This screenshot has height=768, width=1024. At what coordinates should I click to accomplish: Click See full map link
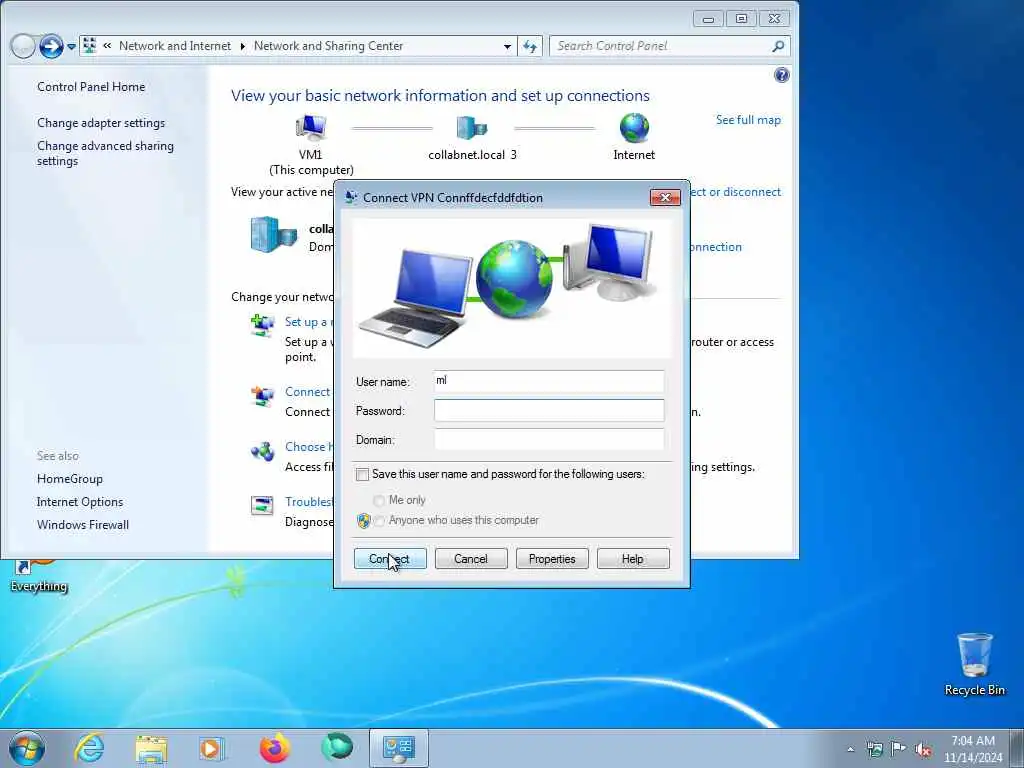(x=748, y=120)
